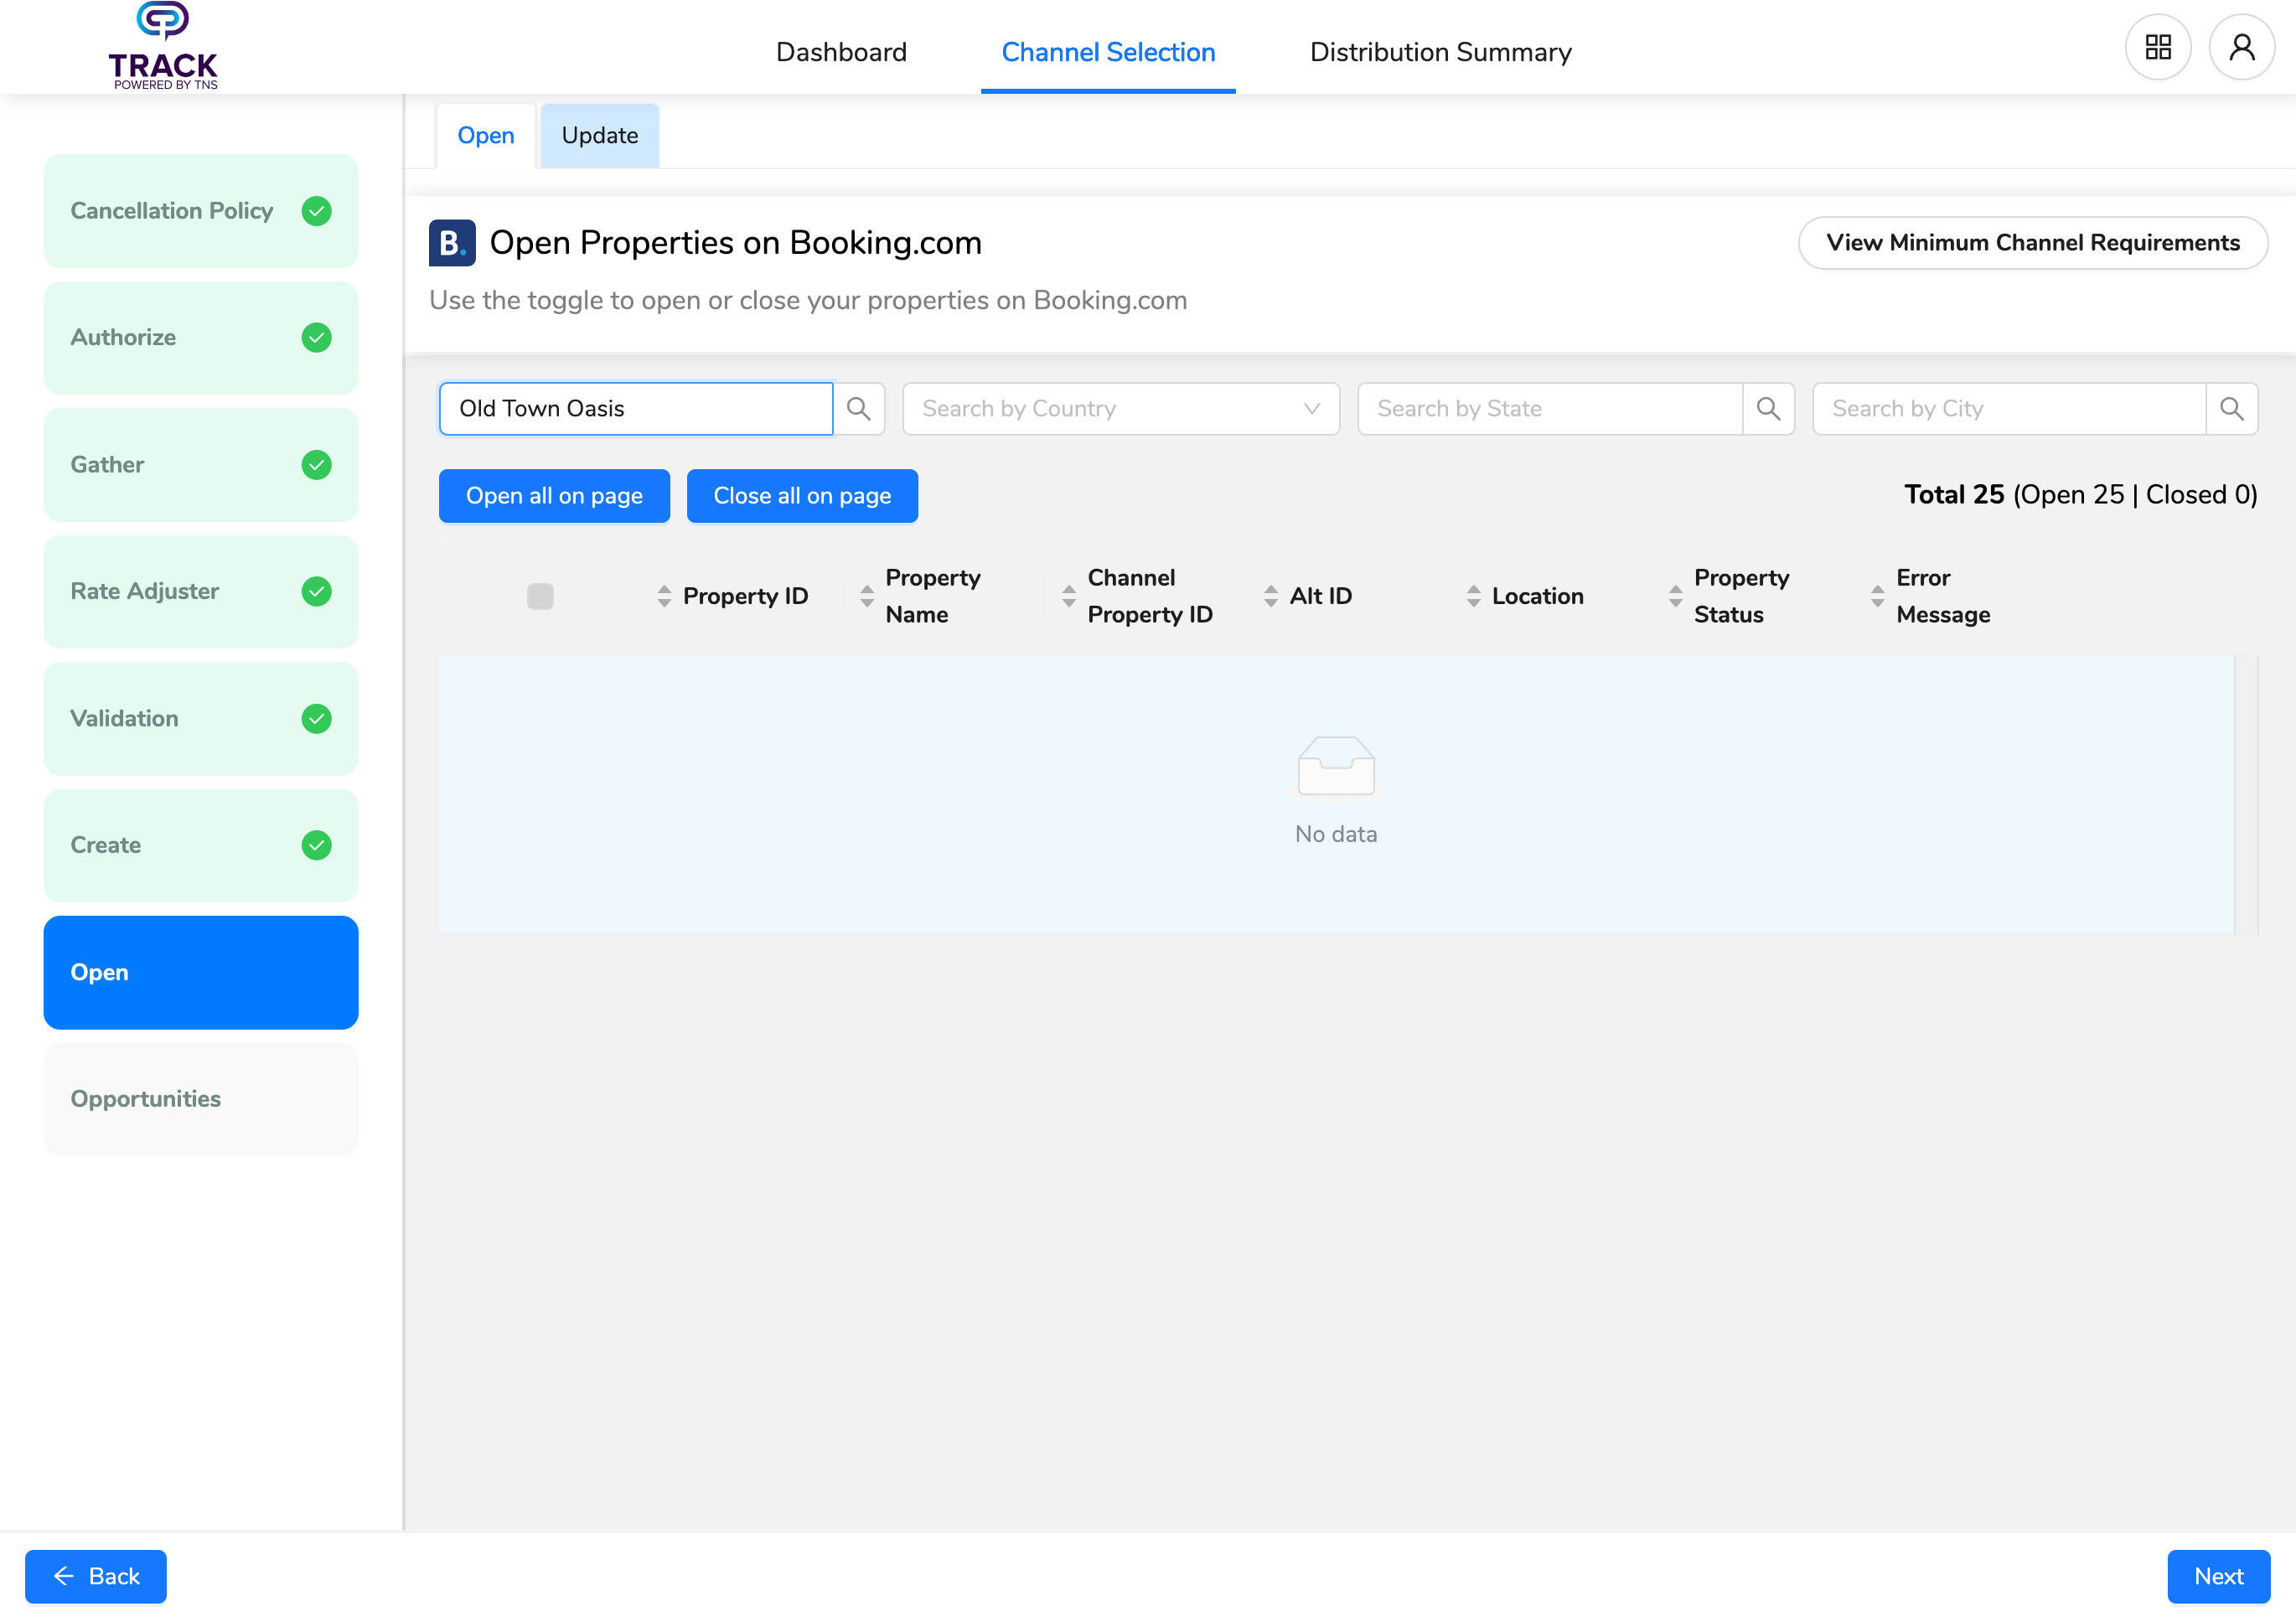The width and height of the screenshot is (2296, 1622).
Task: Click the Total 25 summary text
Action: [2080, 495]
